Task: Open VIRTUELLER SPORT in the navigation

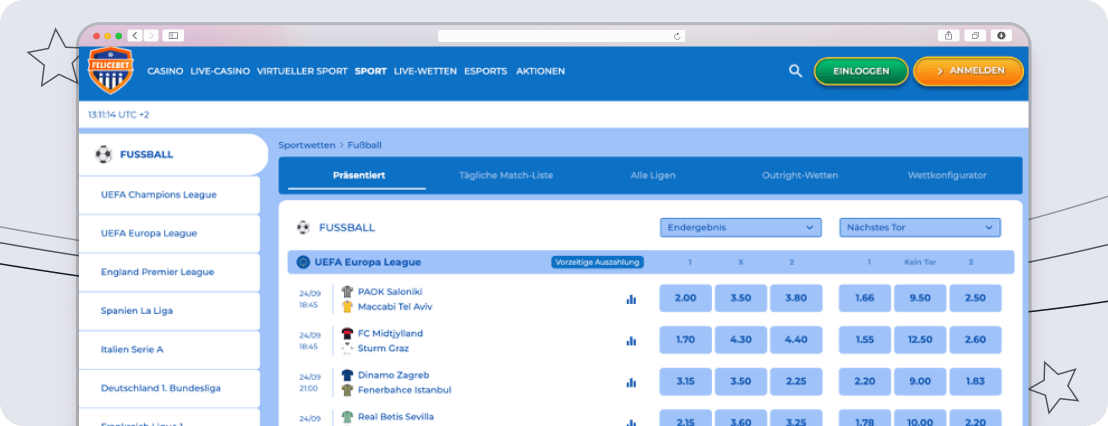Action: pyautogui.click(x=302, y=71)
